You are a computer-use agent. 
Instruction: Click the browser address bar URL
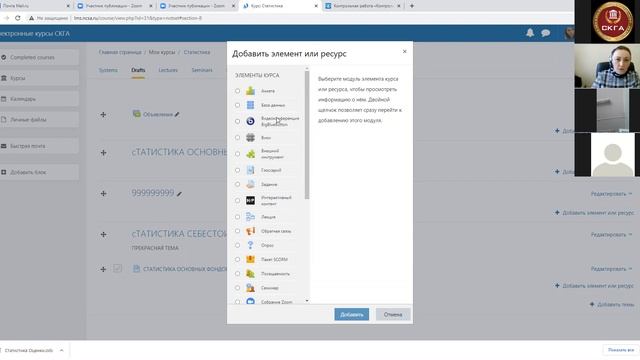138,18
